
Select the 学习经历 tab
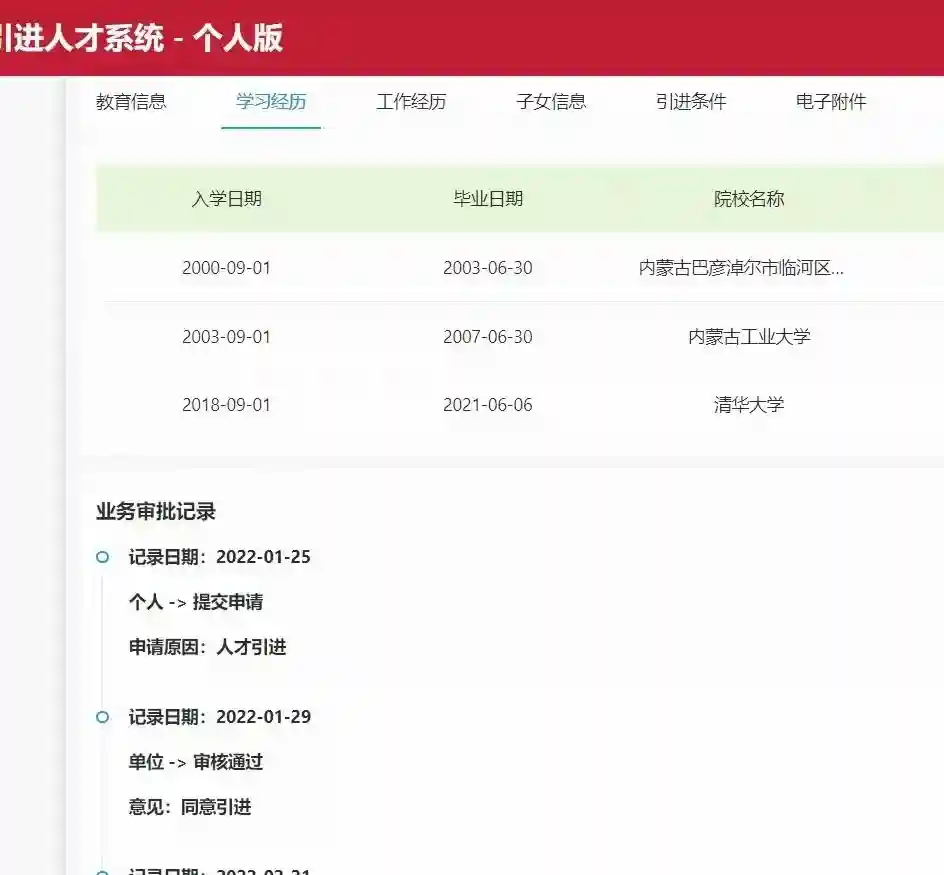pos(271,101)
